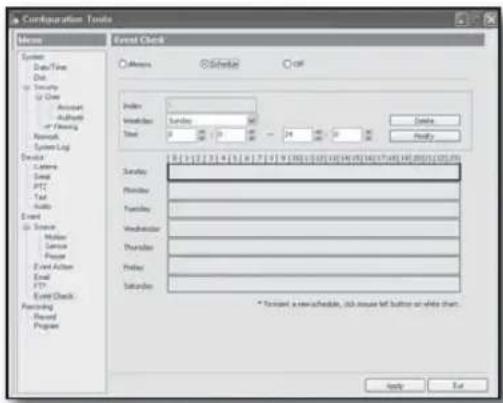Open FTP in the menu tree
This screenshot has width=503, height=403.
40,286
